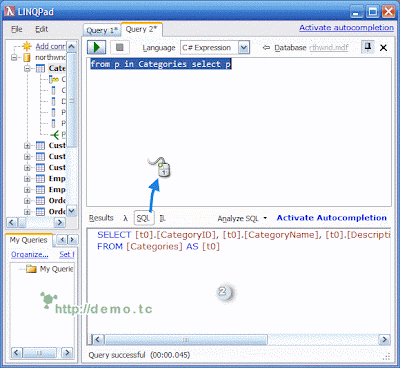This screenshot has width=400, height=368.
Task: Click the northwnd database cylinder icon
Action: [27, 58]
